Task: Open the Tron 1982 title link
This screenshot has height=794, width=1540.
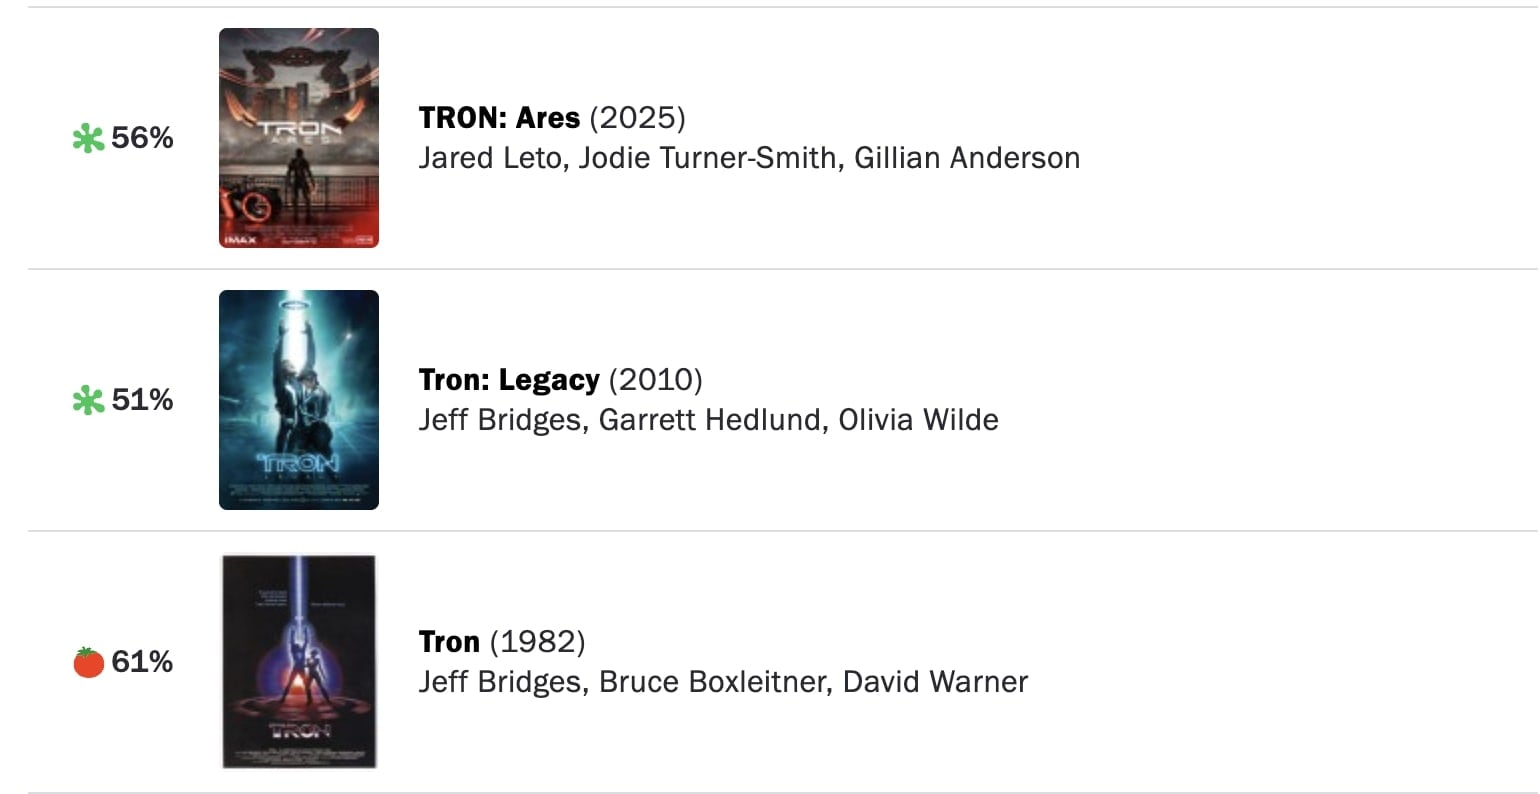Action: coord(449,642)
